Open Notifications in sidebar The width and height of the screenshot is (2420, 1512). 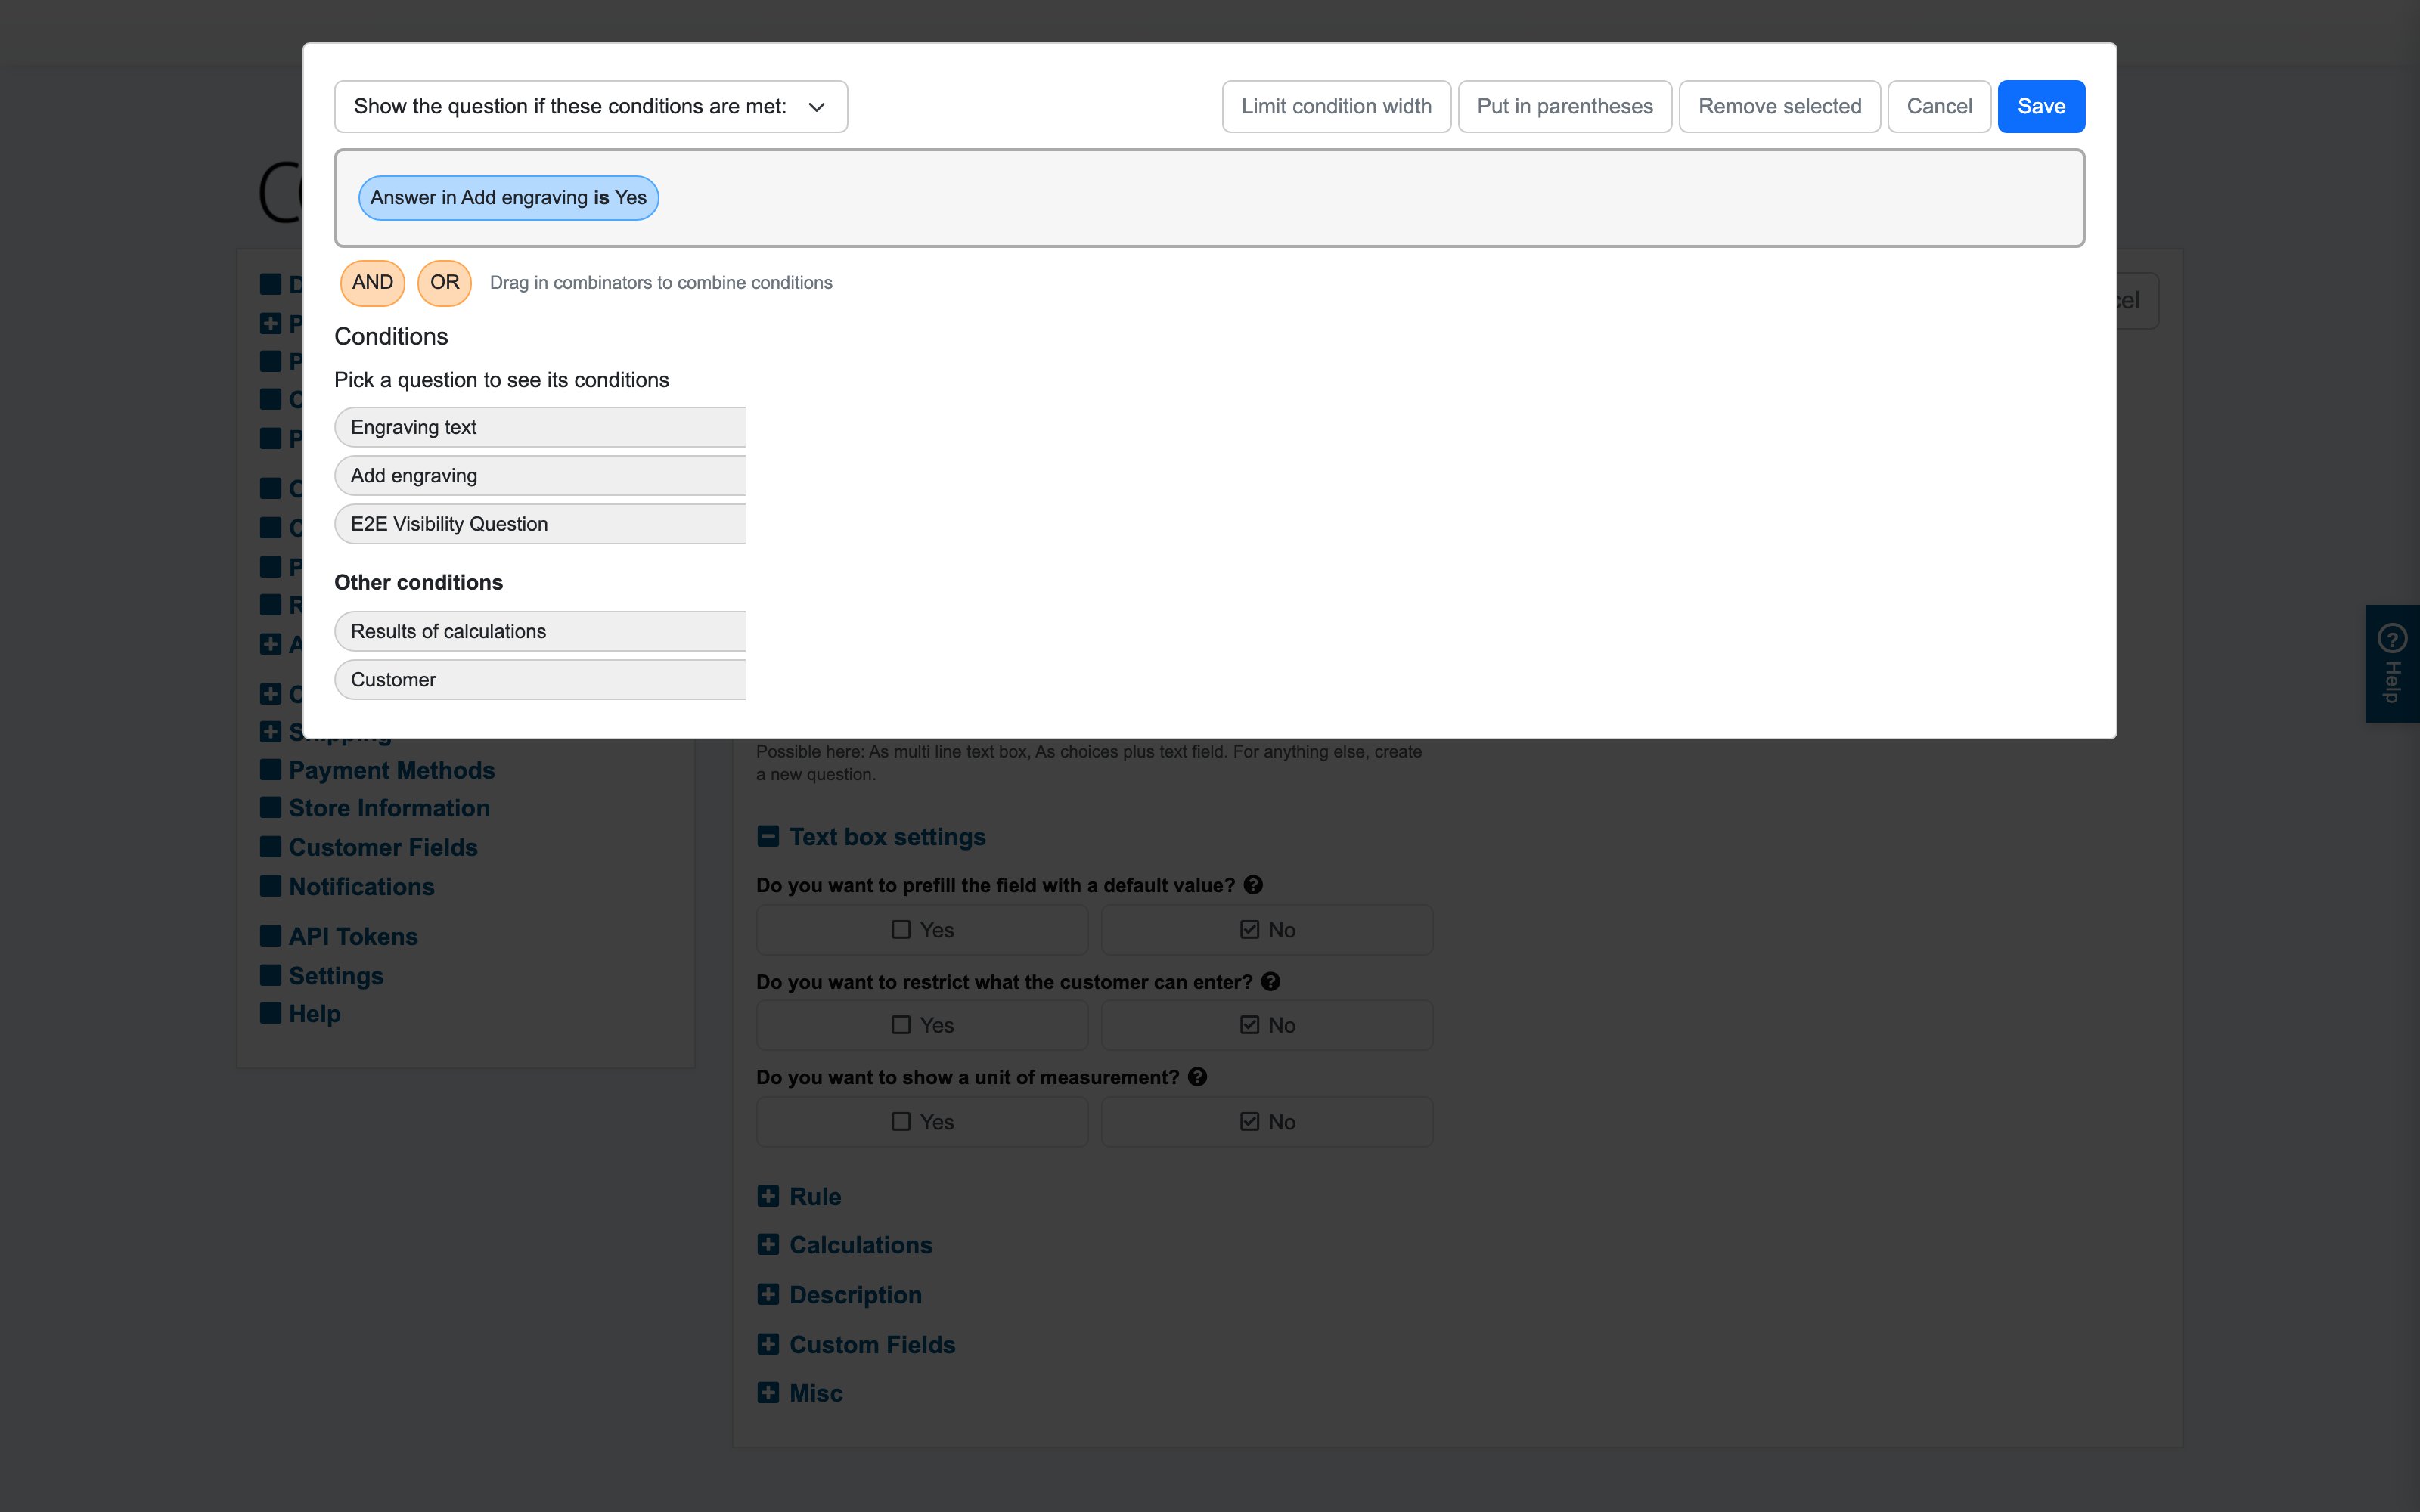click(x=361, y=887)
